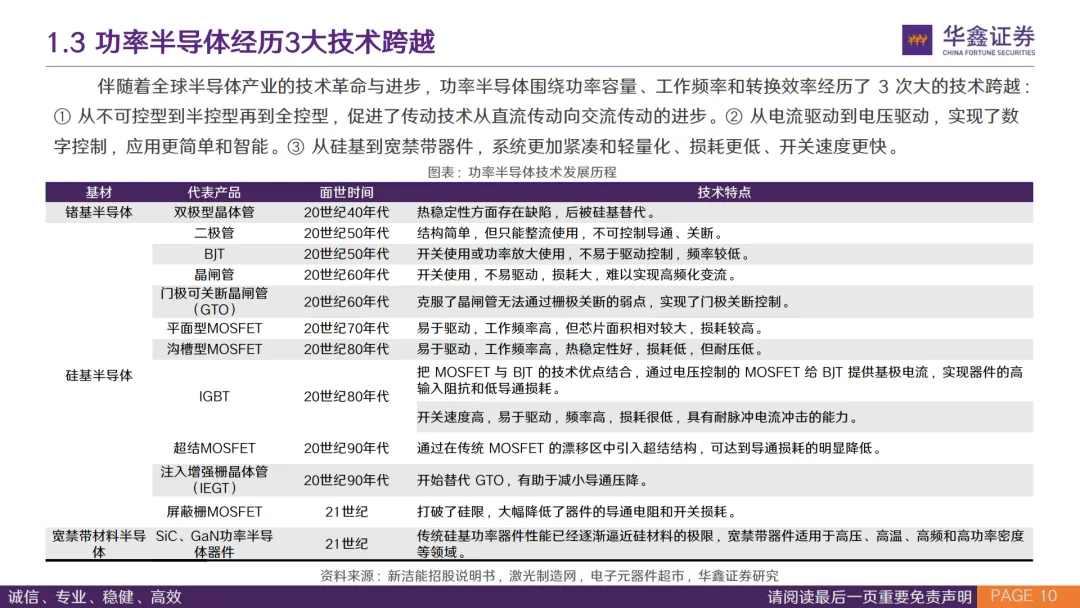
Task: Select the 代表产品 column header
Action: coord(214,192)
